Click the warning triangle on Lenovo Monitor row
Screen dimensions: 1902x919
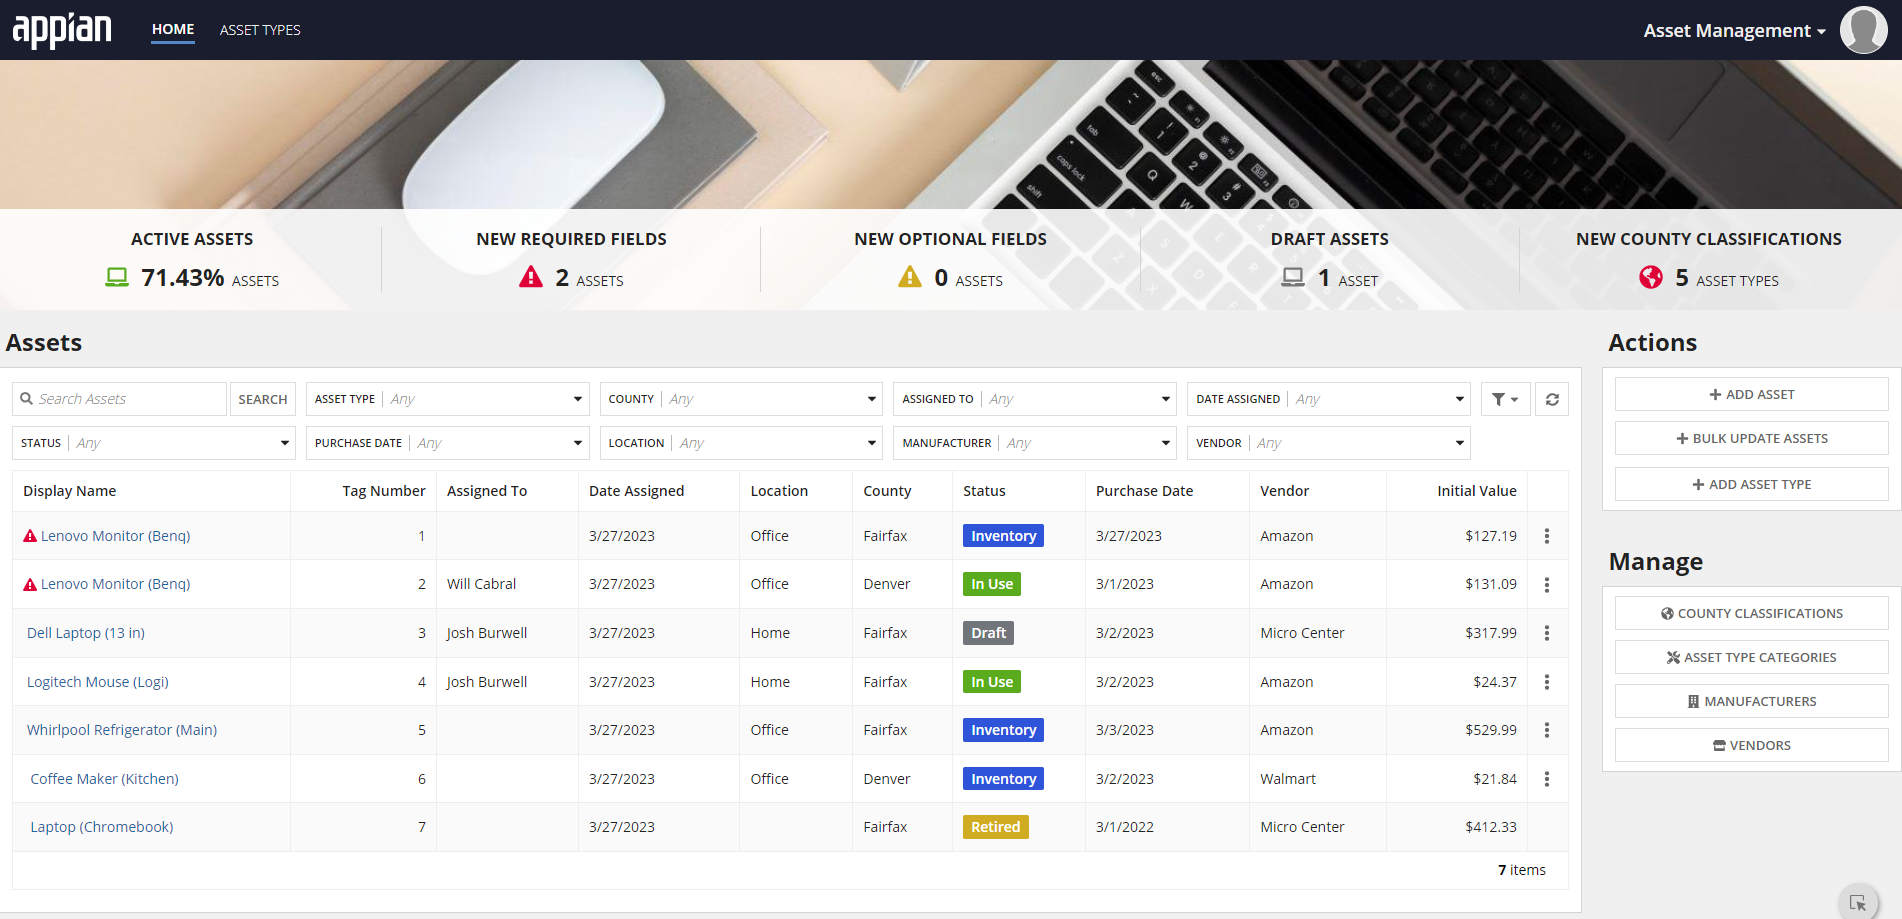point(29,535)
